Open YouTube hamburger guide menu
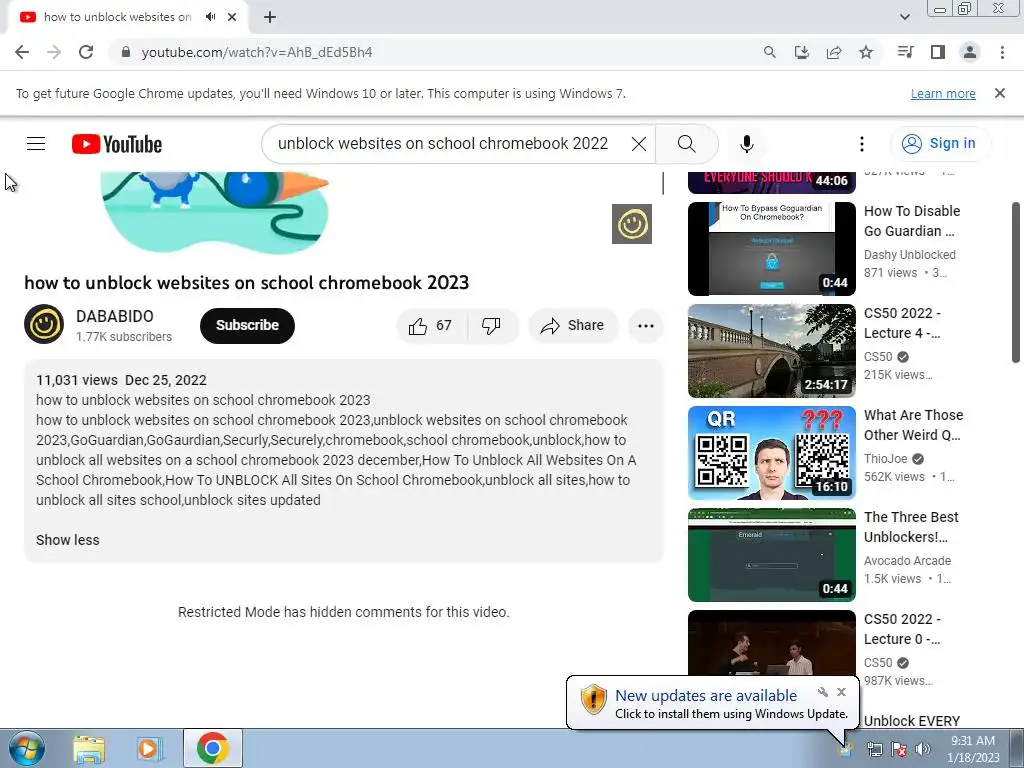Screen dimensions: 1024x768 click(x=36, y=144)
